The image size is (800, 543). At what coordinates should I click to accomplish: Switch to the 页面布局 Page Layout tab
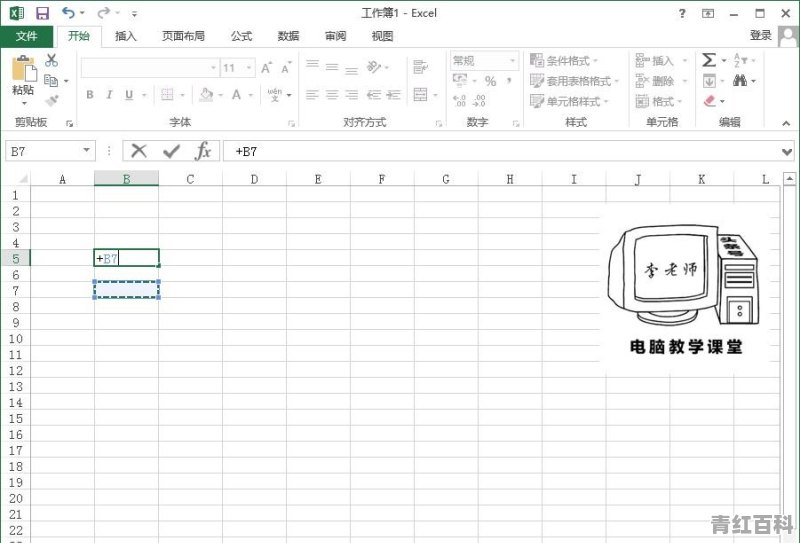tap(183, 36)
